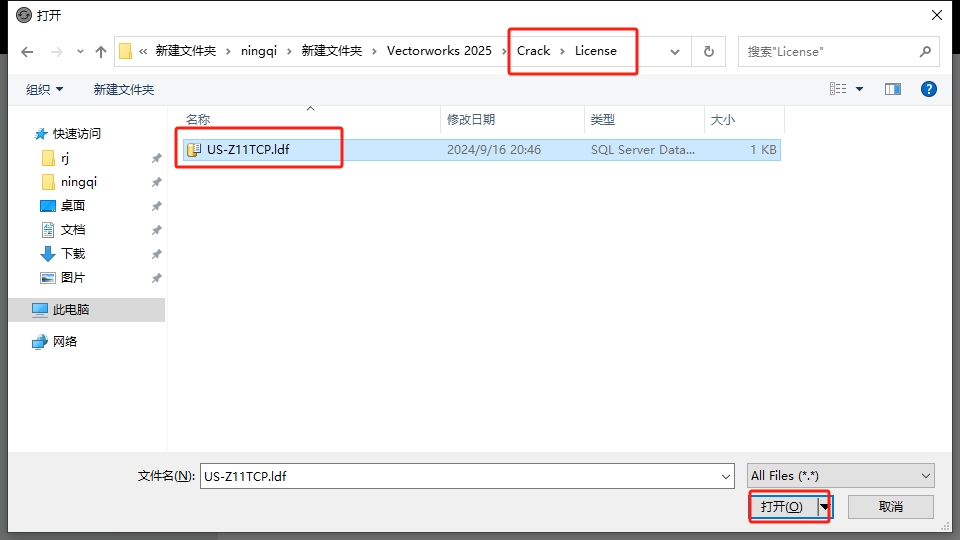Click the 取消 button

(x=891, y=506)
